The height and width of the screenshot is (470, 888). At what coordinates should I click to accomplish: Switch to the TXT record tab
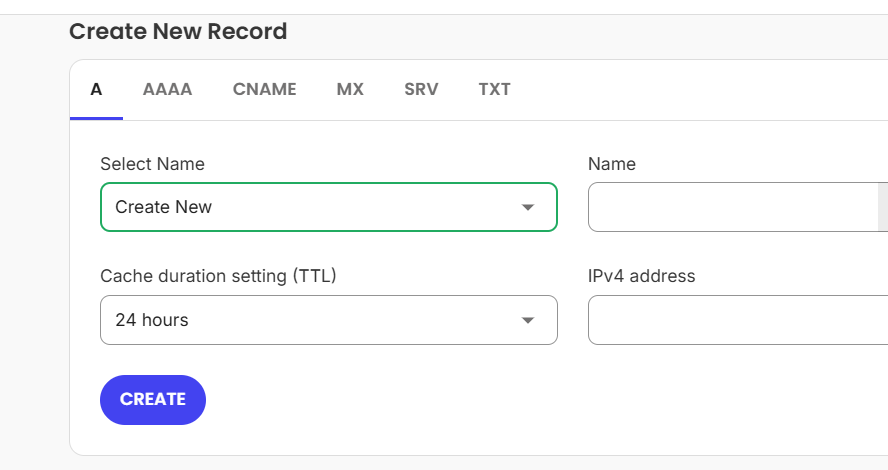tap(494, 89)
